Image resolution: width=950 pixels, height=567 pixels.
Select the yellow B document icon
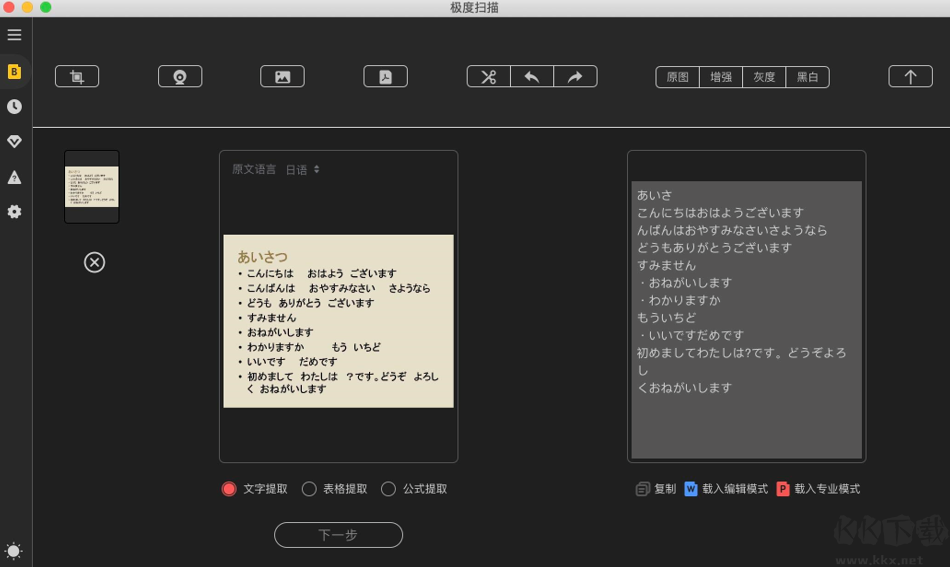coord(15,71)
